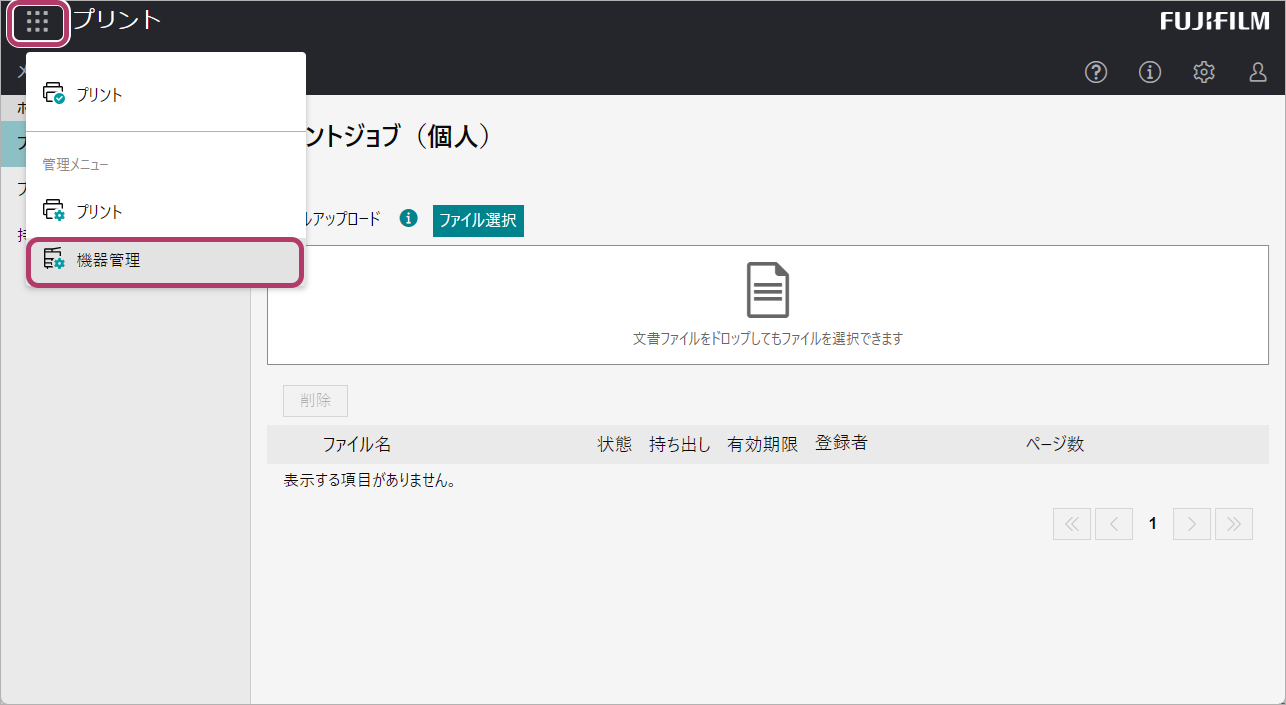1286x705 pixels.
Task: Jump to last page with double-right arrow
Action: click(x=1234, y=524)
